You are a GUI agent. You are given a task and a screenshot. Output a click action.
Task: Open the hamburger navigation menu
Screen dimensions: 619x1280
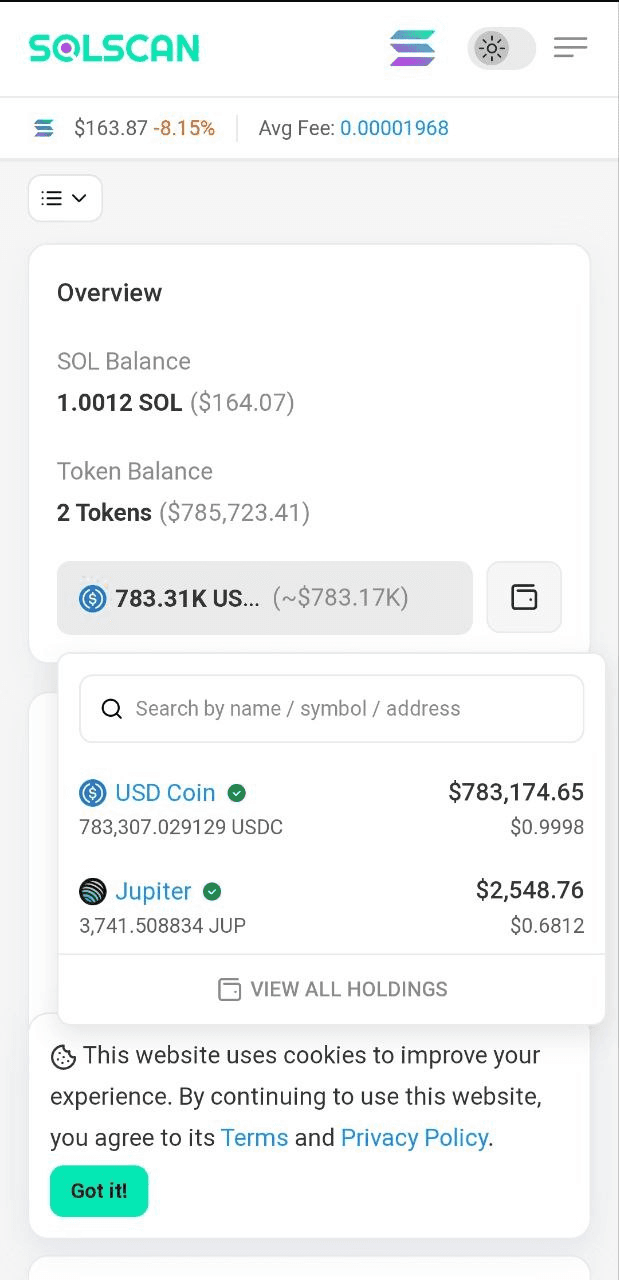tap(570, 47)
